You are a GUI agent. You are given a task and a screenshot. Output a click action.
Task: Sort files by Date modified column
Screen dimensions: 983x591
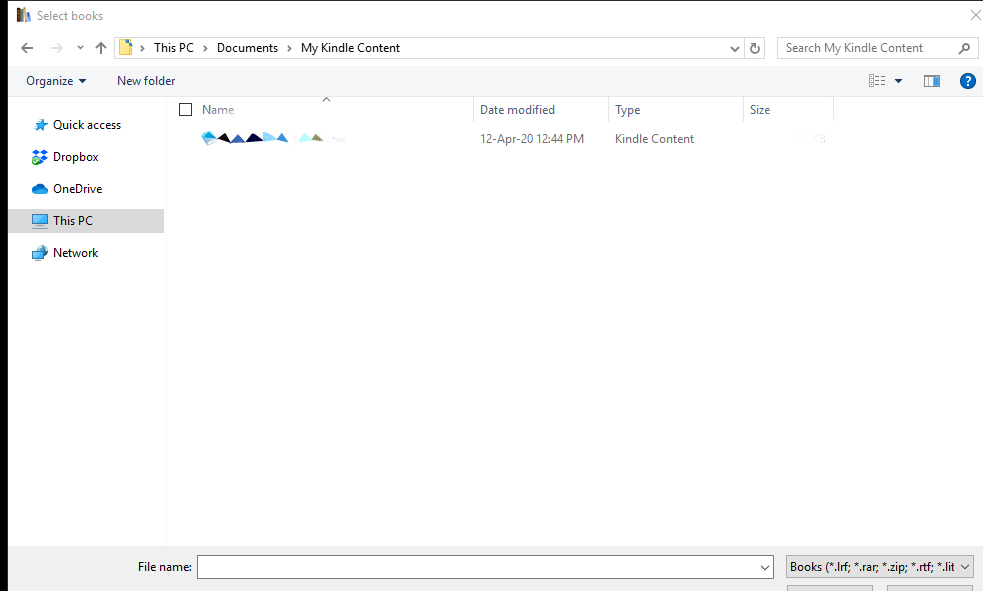(517, 110)
